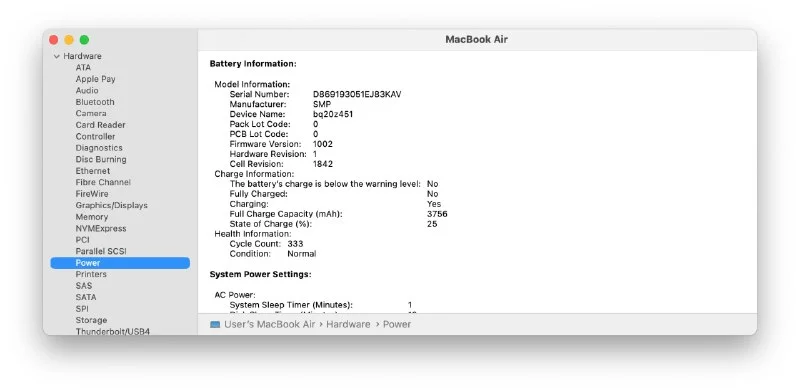
Task: Select ATA in the sidebar
Action: [83, 67]
